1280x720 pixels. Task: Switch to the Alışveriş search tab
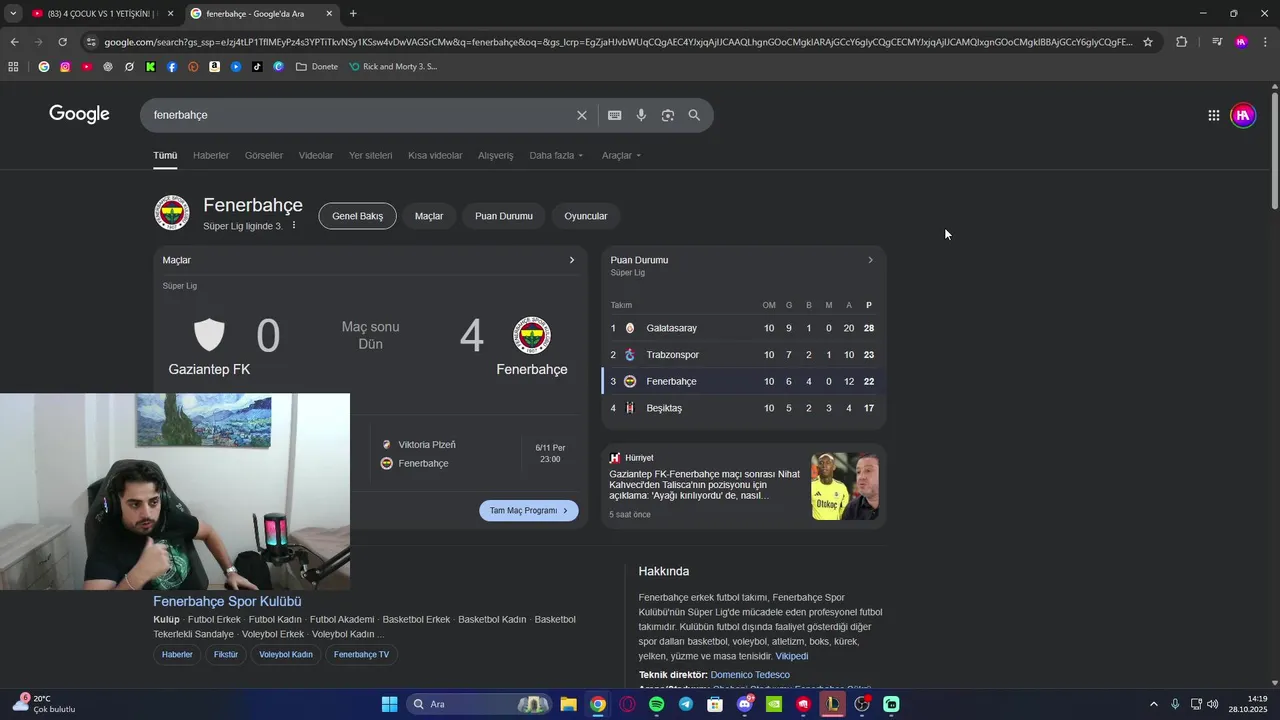coord(495,155)
